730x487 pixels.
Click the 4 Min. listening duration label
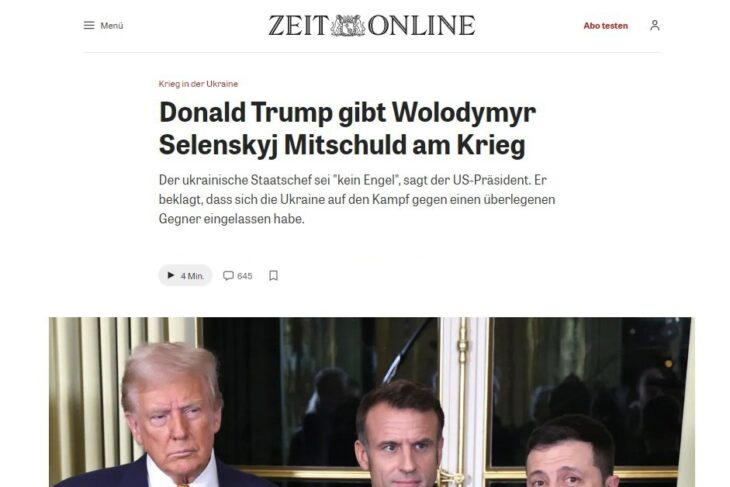[192, 276]
